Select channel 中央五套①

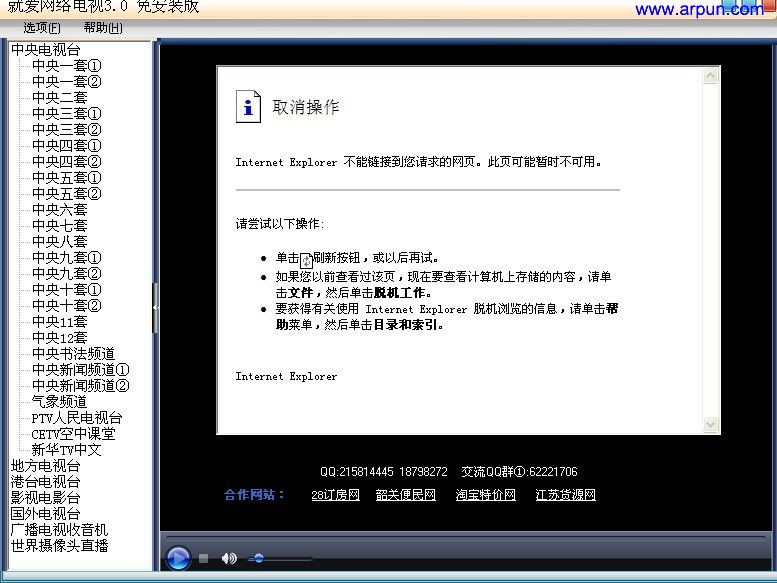(66, 177)
